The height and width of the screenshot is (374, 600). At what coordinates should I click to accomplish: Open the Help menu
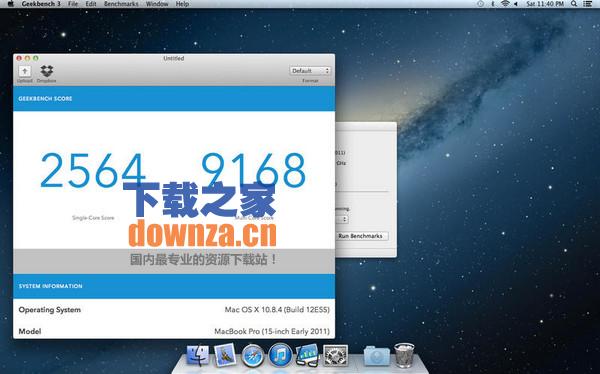182,4
